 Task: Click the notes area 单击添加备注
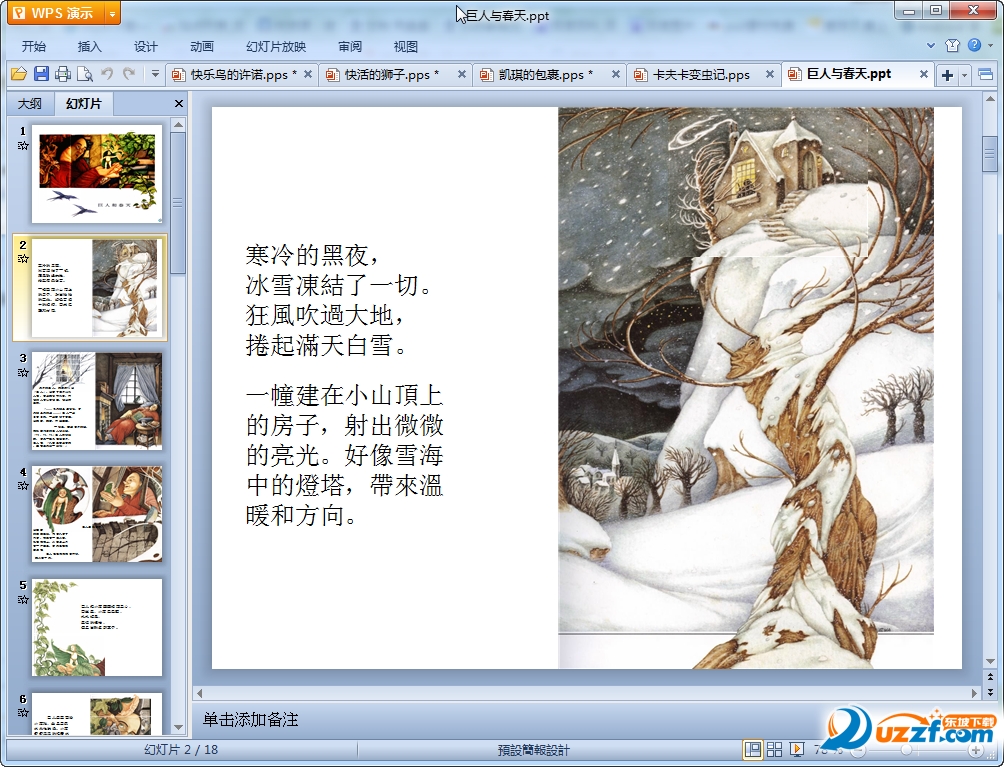coord(250,720)
